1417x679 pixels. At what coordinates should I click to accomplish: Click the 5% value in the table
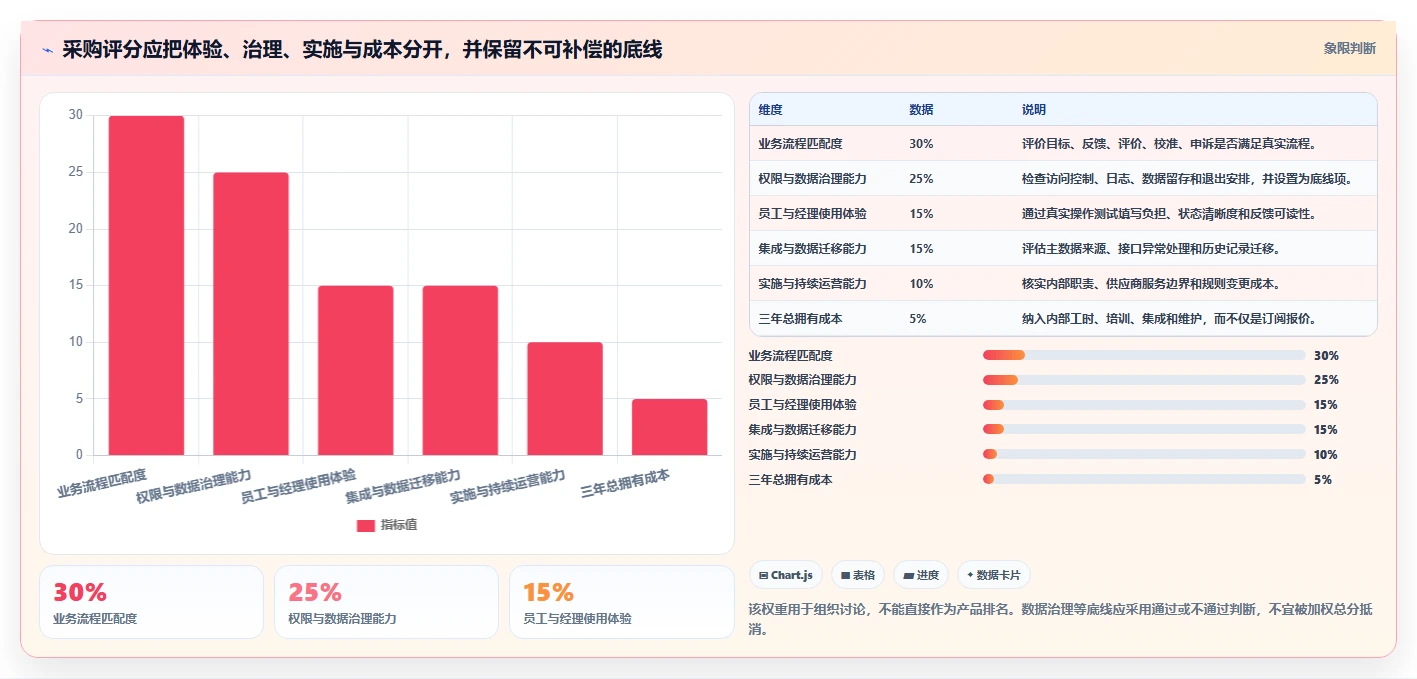click(x=918, y=319)
